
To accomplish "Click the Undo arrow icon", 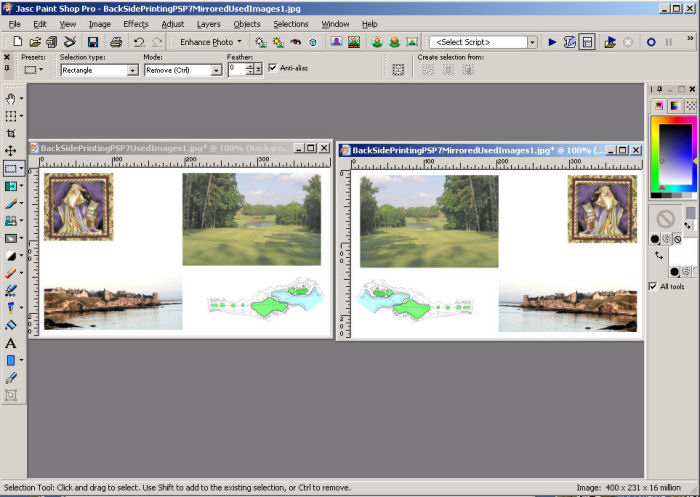I will tap(139, 42).
